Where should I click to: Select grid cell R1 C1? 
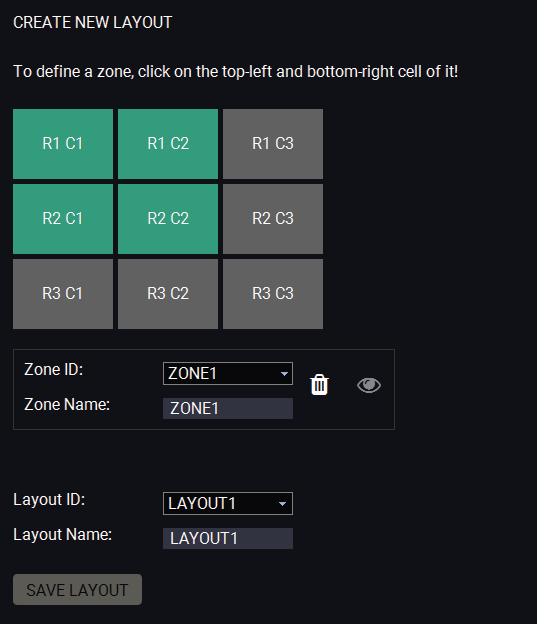(x=63, y=144)
